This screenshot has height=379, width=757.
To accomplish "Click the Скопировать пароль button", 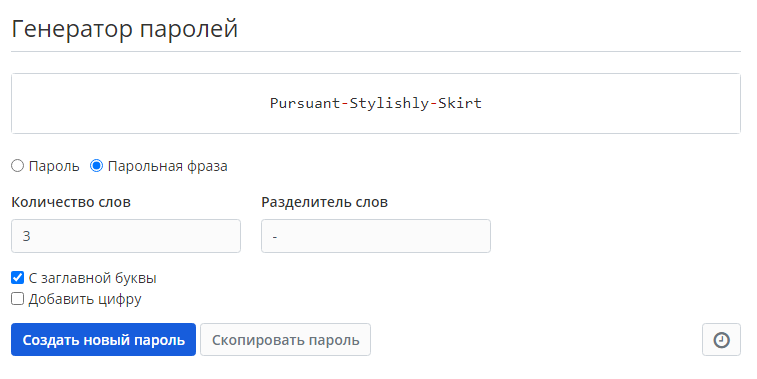I will click(x=285, y=340).
